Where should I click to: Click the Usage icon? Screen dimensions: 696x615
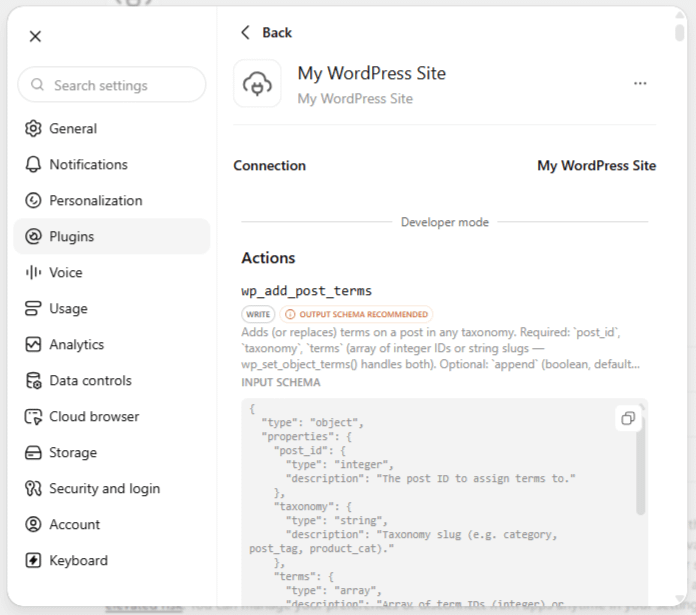33,308
